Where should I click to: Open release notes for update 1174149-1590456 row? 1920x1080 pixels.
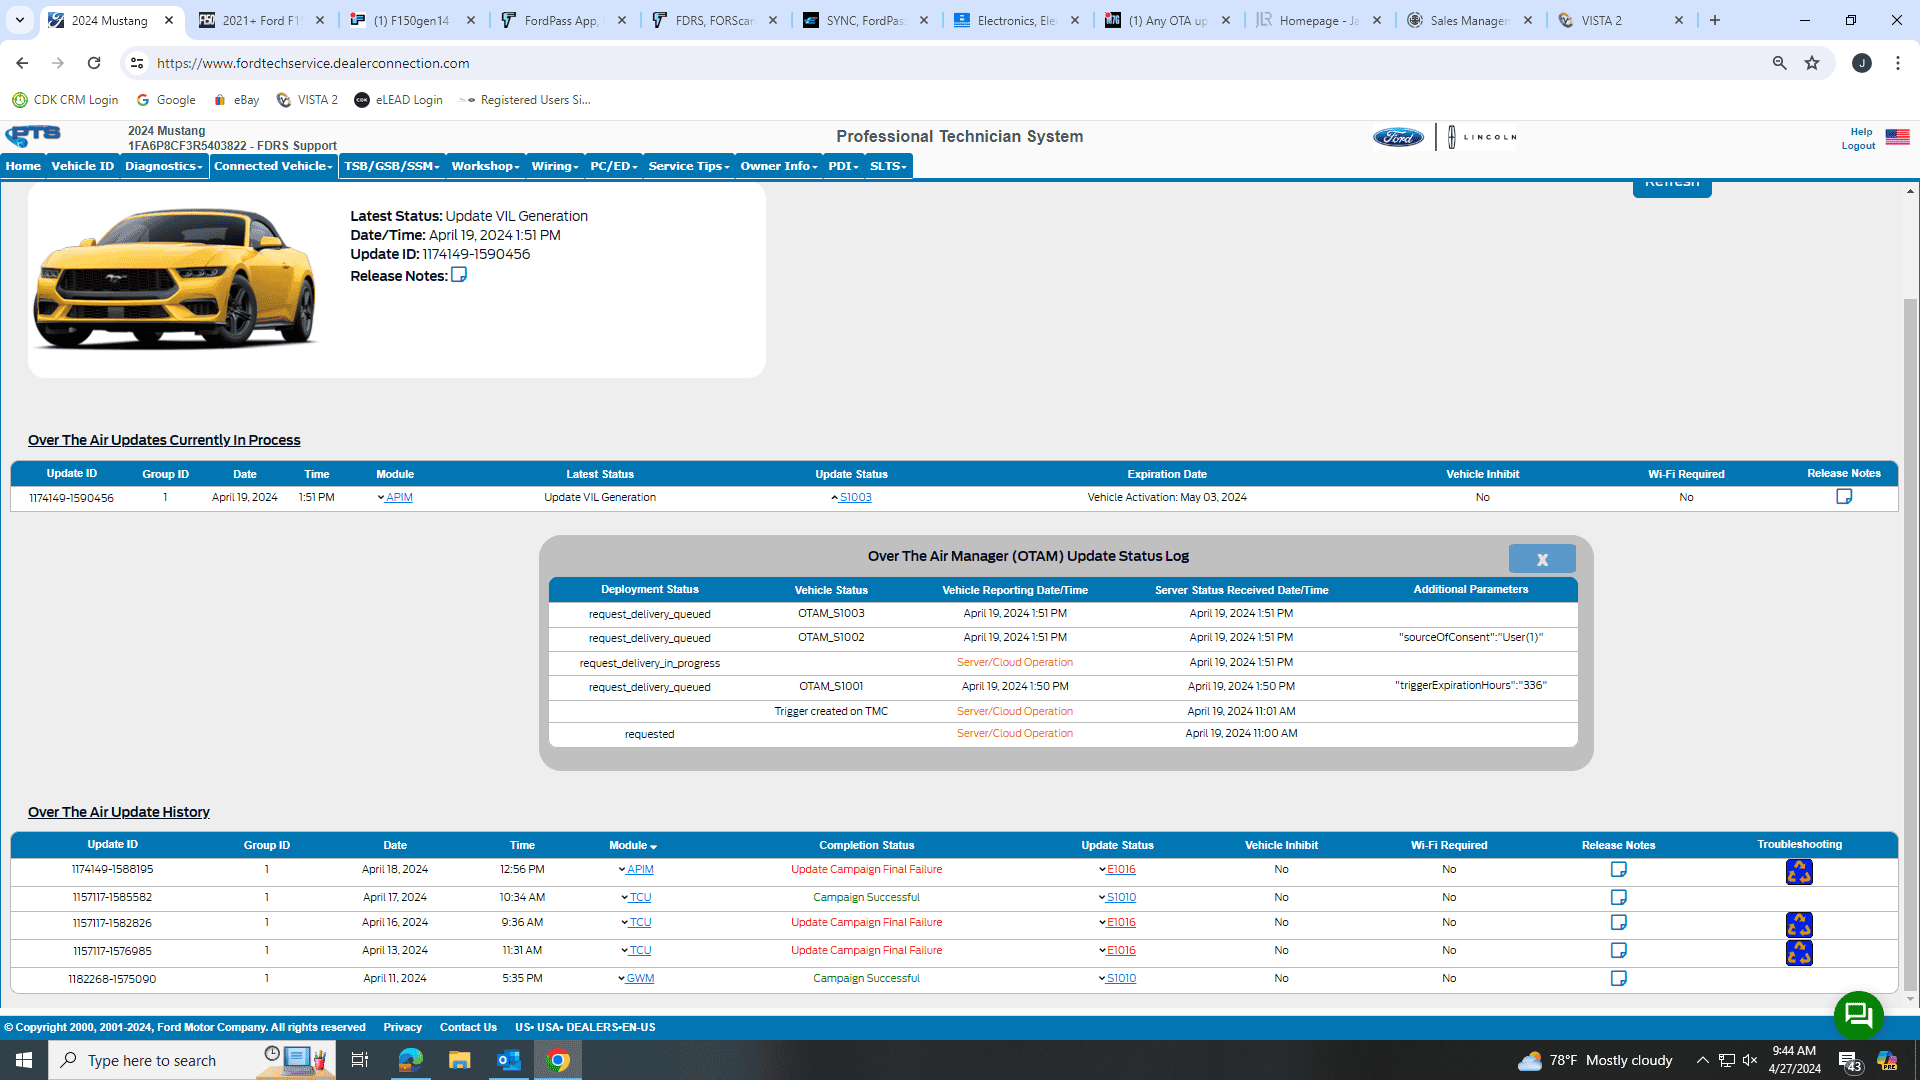[1844, 497]
